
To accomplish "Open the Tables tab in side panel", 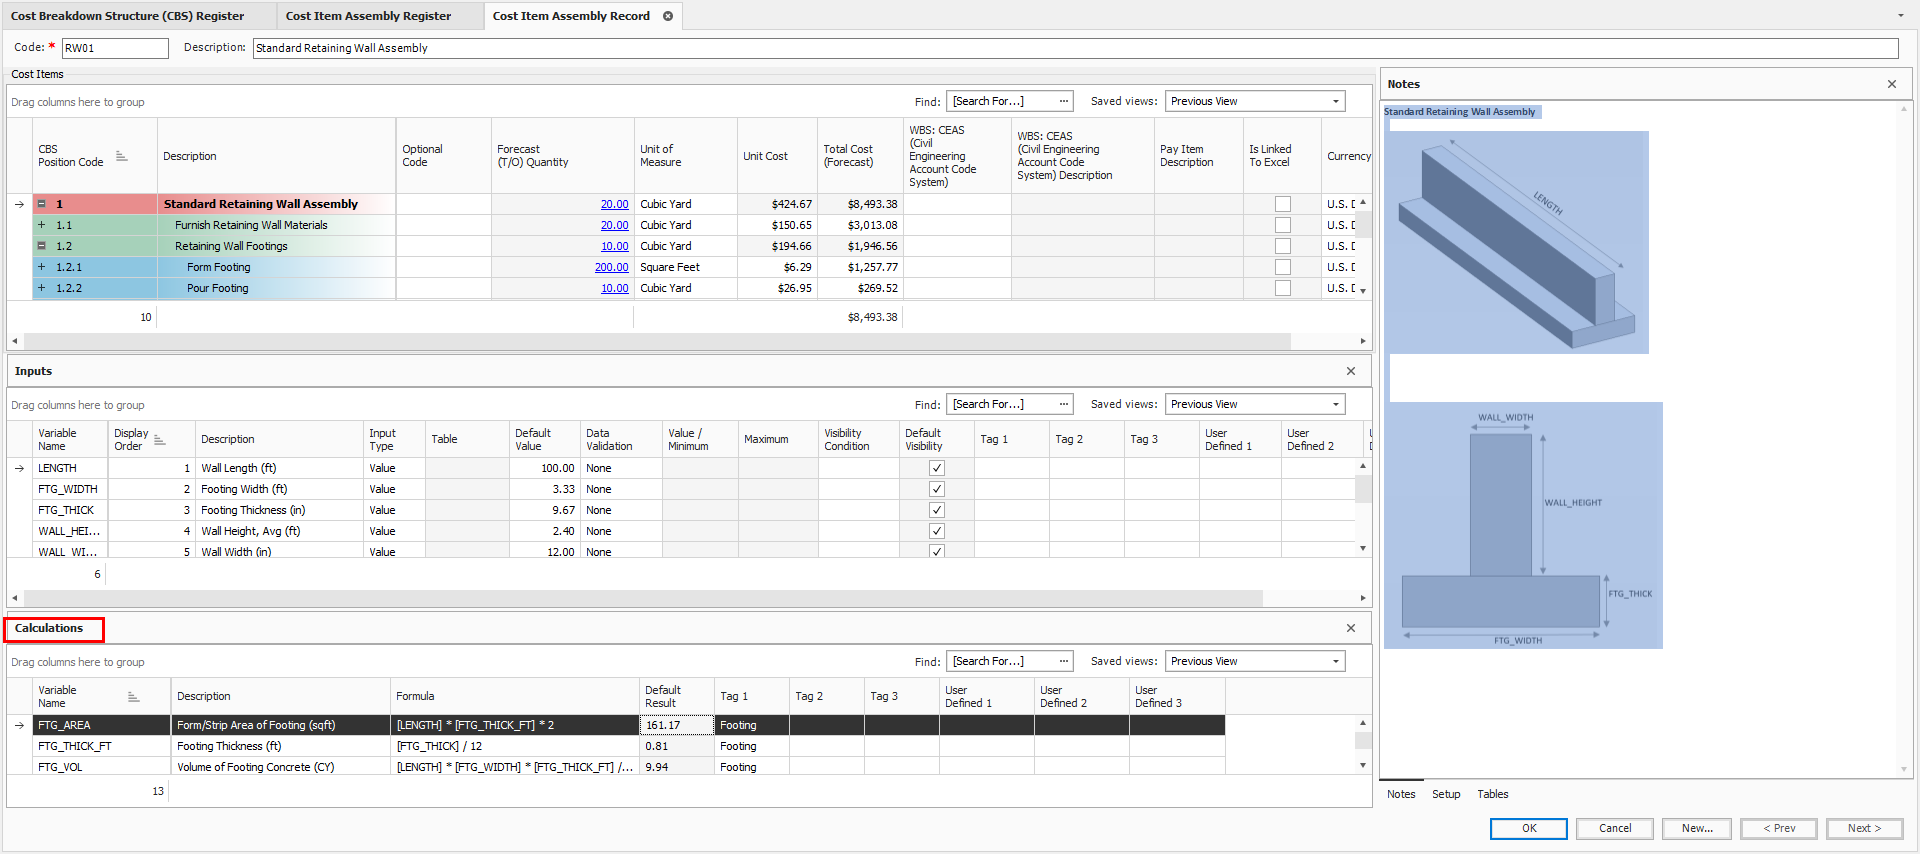I will [1492, 794].
